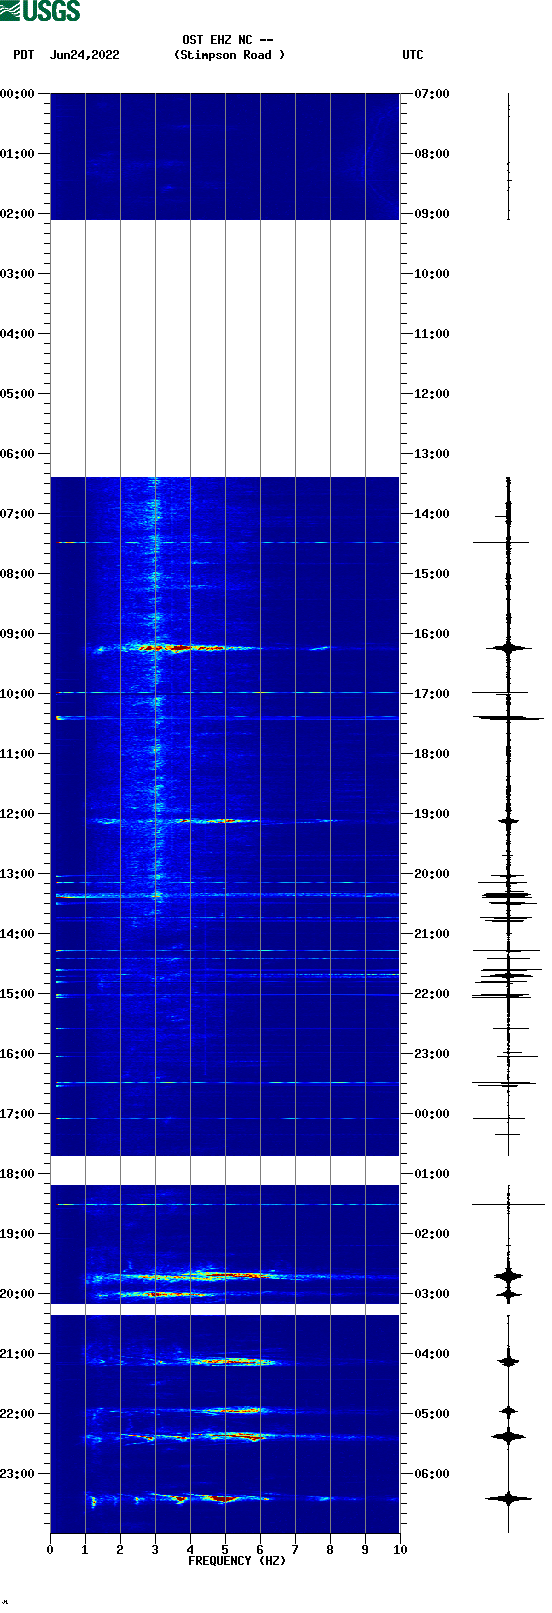The image size is (552, 1613).
Task: Click the 02:00 PDT time label
Action: click(x=18, y=214)
